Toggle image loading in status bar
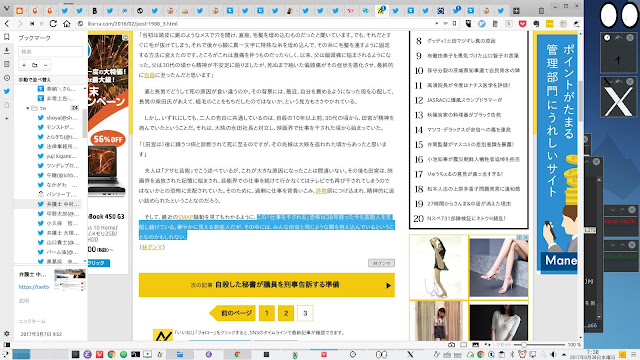Viewport: 640px width, 360px height. click(476, 345)
